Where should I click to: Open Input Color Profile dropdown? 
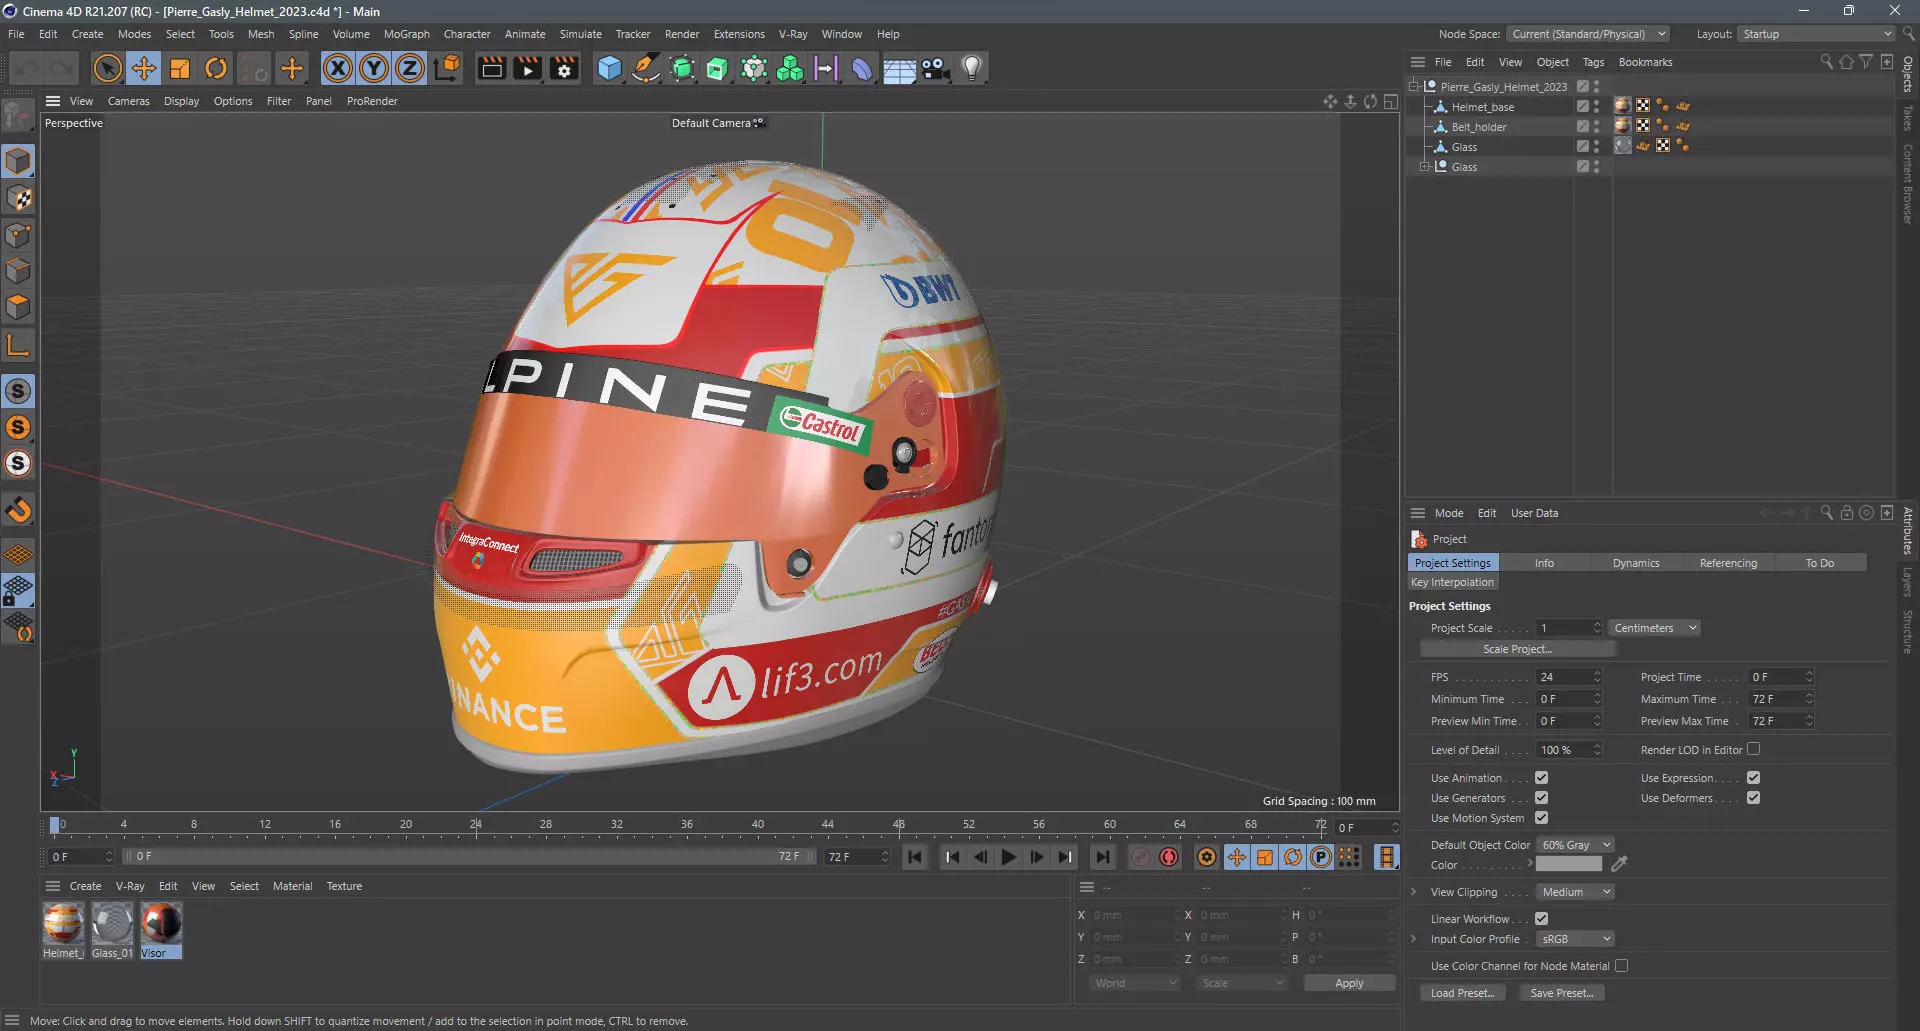pos(1575,939)
